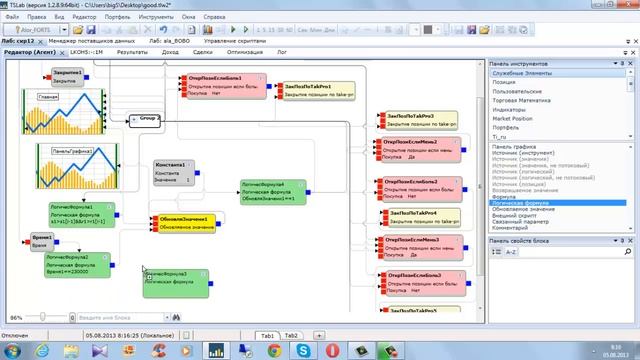Expand the Group 2 block
Screen dimensions: 640x360
[134, 120]
